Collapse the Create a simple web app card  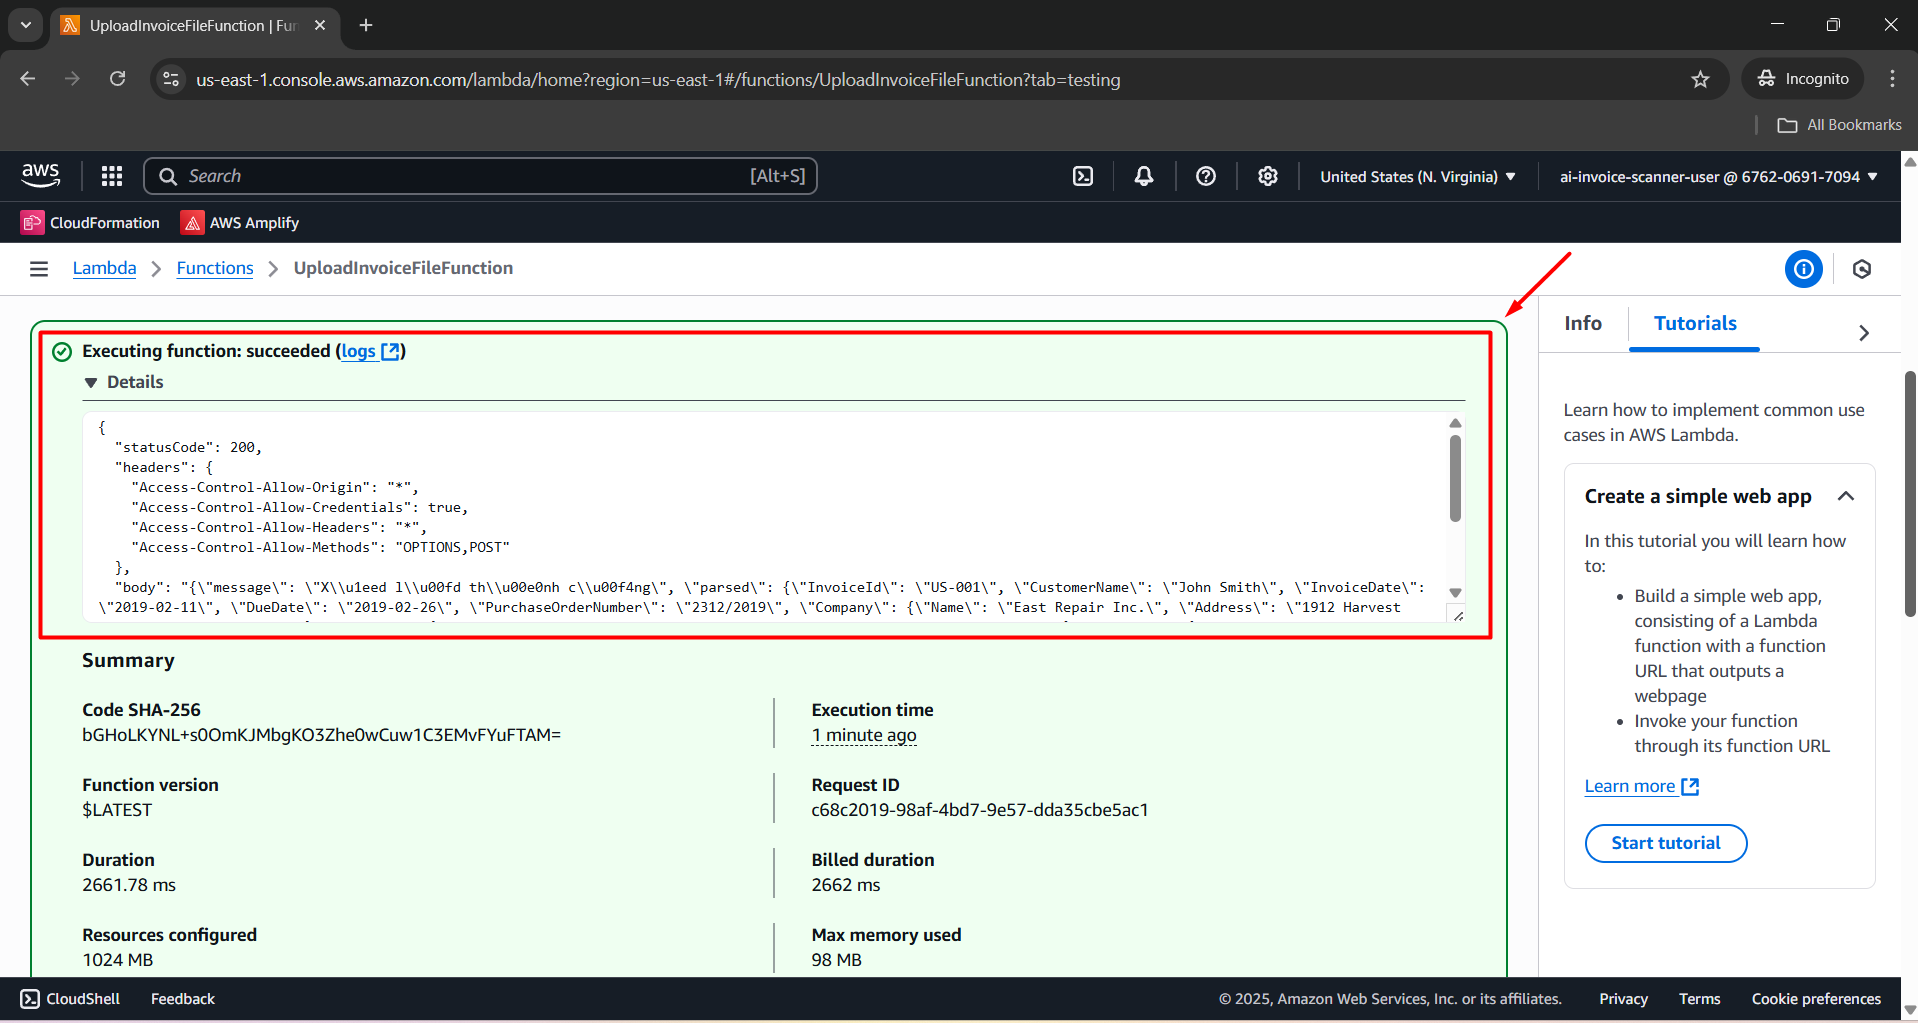[1846, 496]
